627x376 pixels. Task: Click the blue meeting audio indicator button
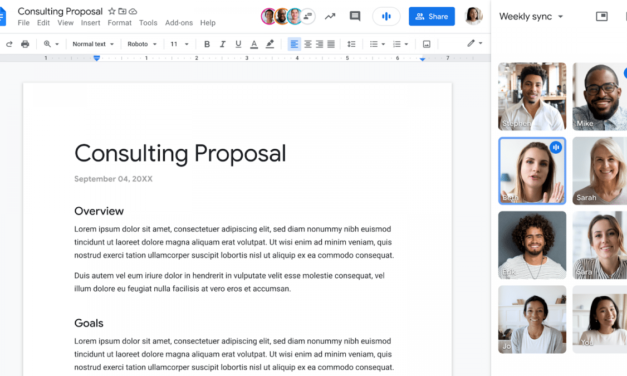coord(386,16)
